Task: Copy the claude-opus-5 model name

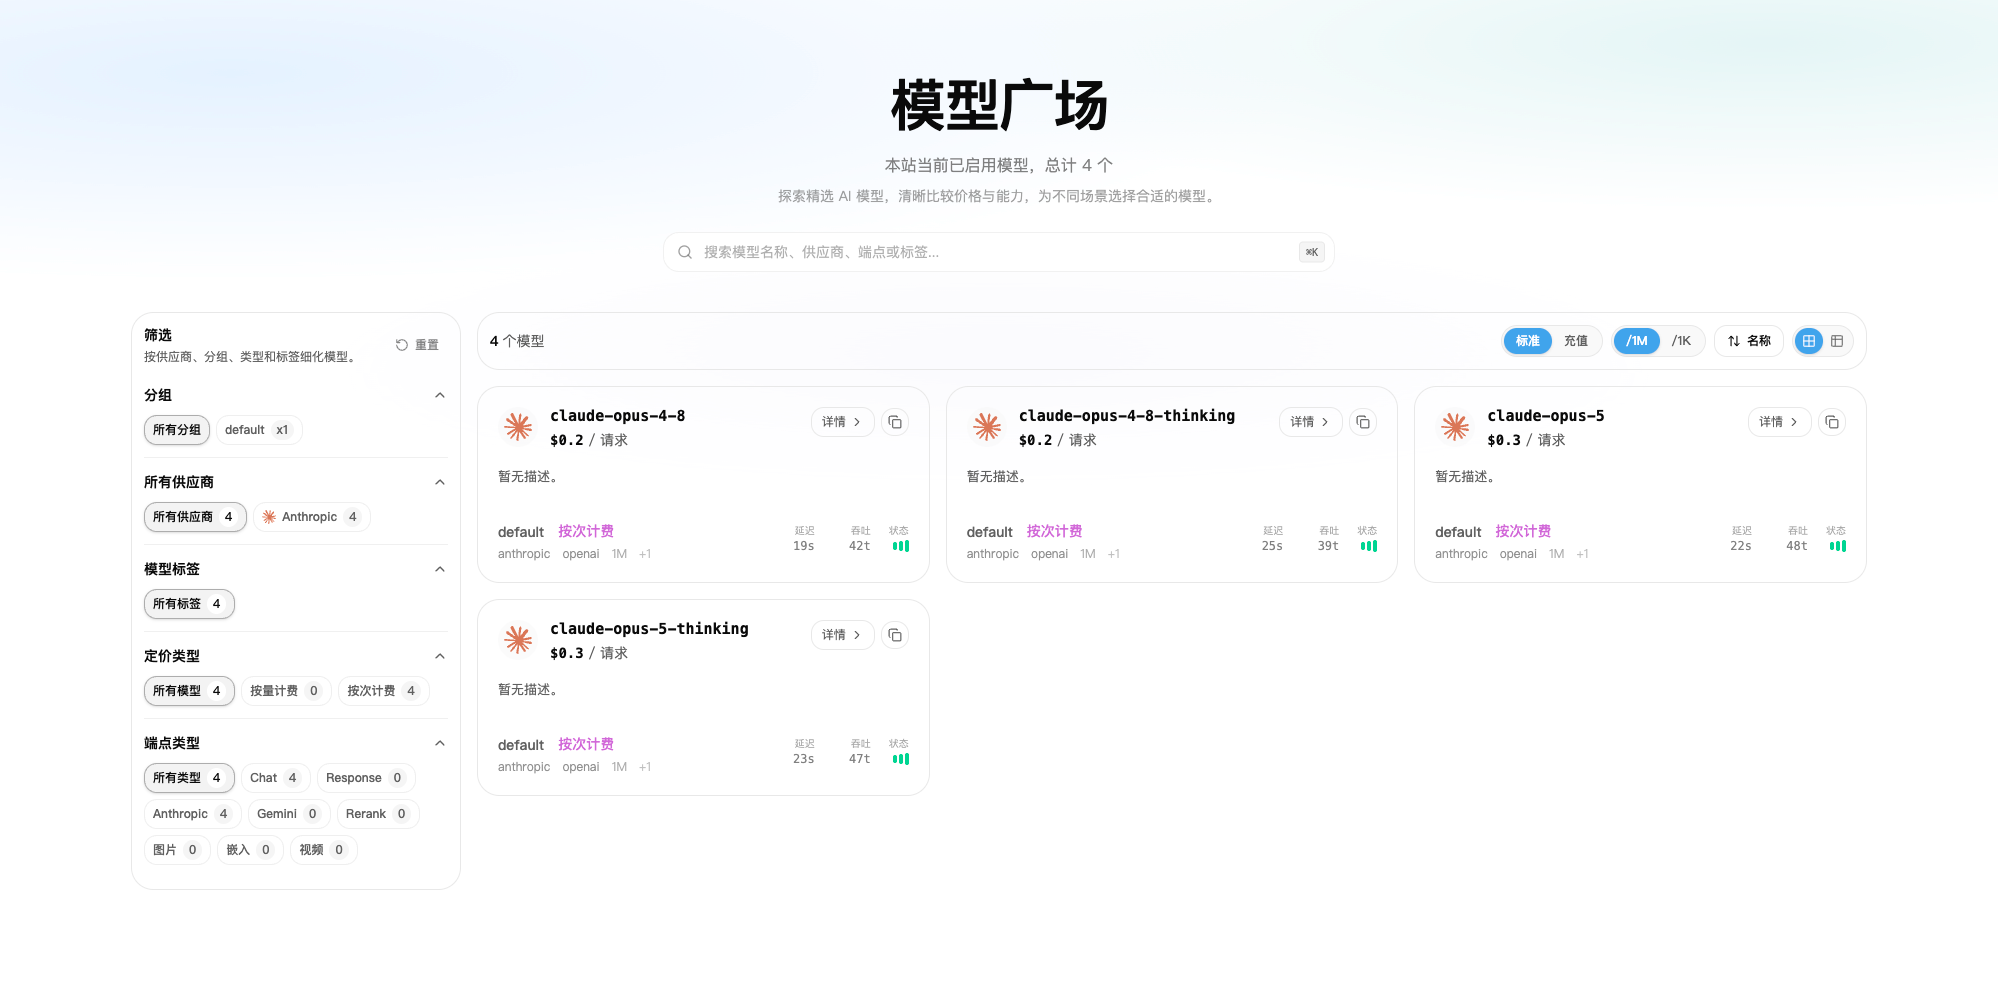Action: (x=1832, y=422)
